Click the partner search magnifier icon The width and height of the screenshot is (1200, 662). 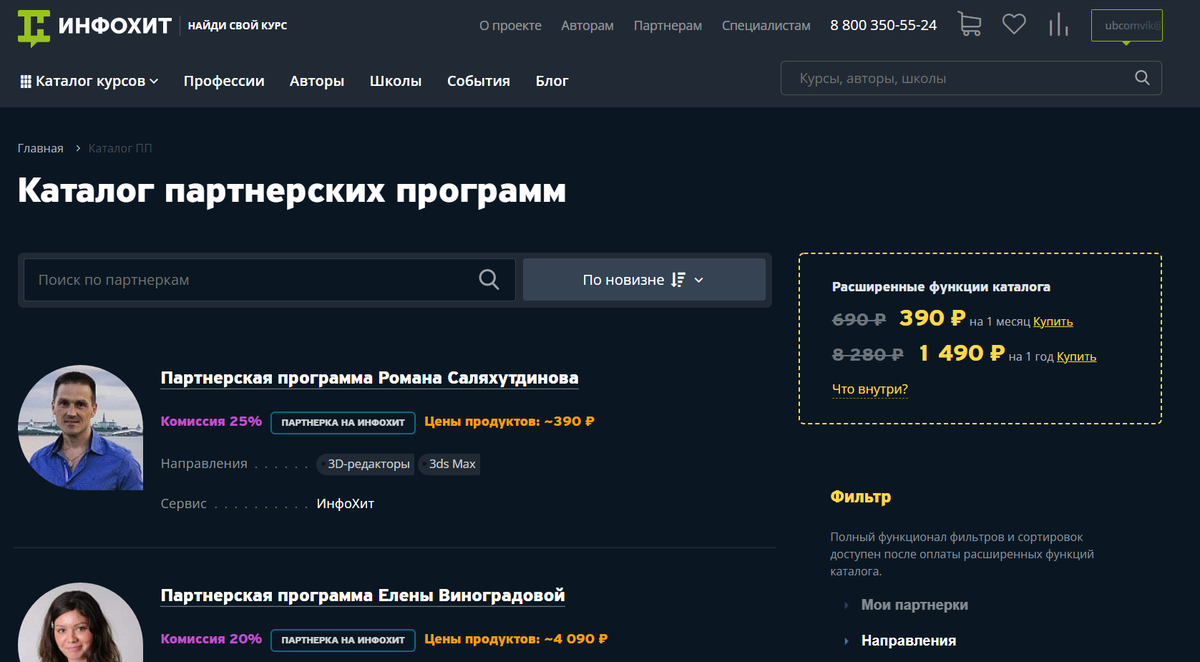coord(488,280)
